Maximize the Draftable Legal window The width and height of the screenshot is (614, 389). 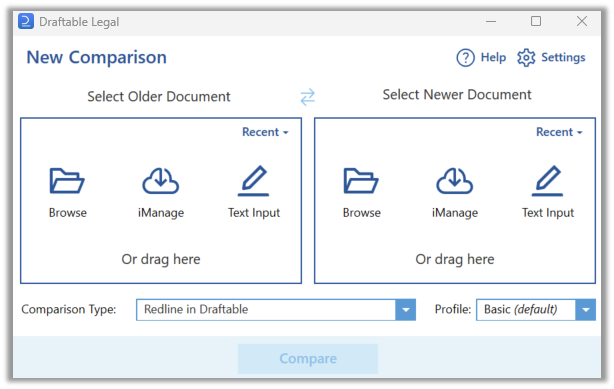coord(536,21)
